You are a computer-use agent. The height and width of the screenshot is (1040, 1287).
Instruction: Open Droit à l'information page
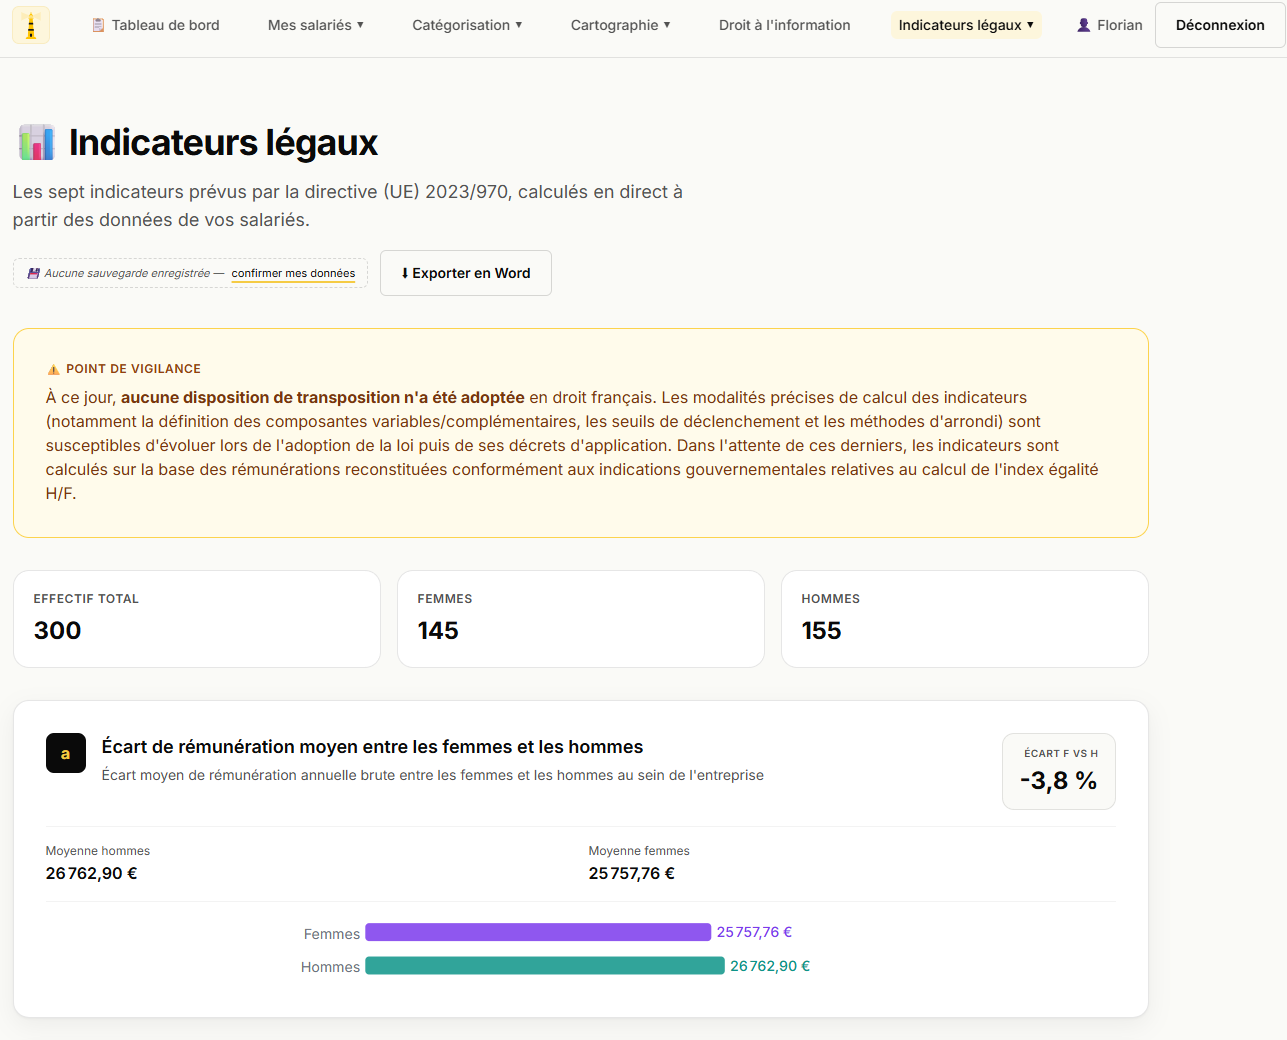point(785,25)
